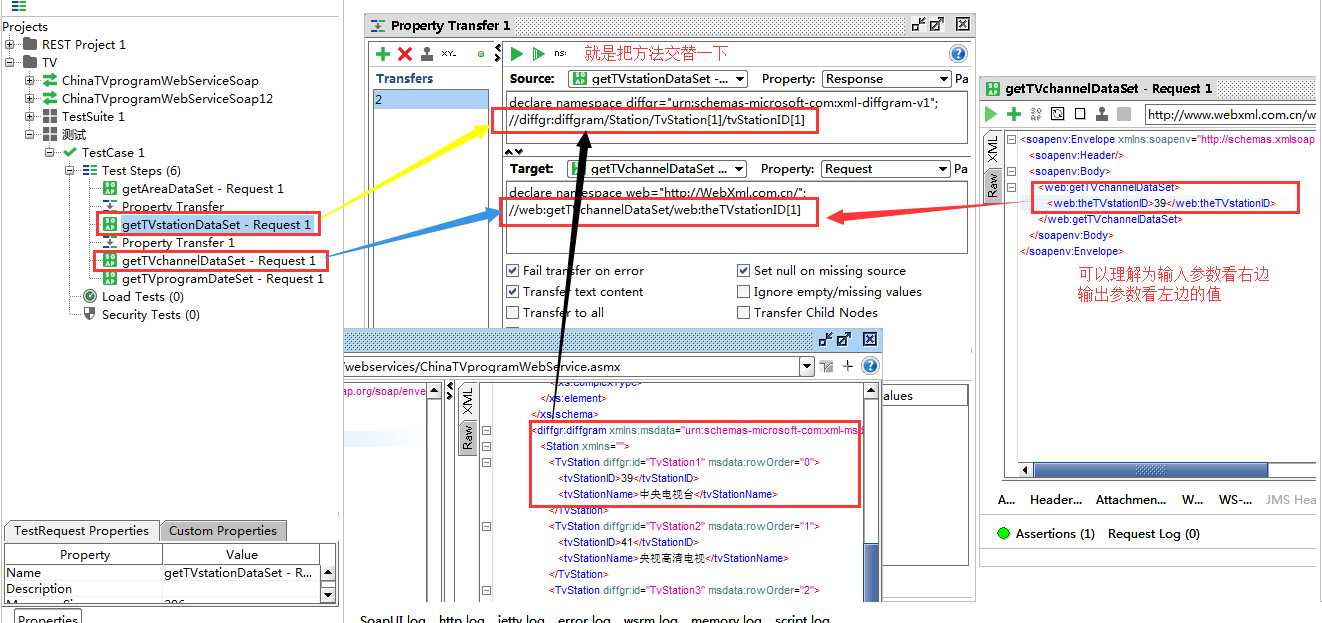Select the Property Transfer 1 step
Viewport: 1322px width, 623px height.
pyautogui.click(x=168, y=243)
